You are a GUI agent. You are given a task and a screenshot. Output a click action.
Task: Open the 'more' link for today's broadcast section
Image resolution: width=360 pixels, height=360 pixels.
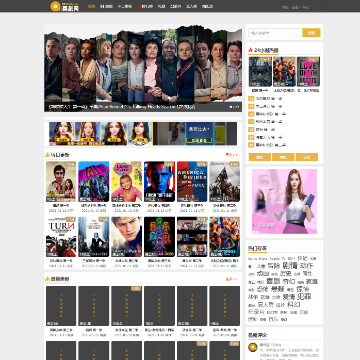coord(231,155)
